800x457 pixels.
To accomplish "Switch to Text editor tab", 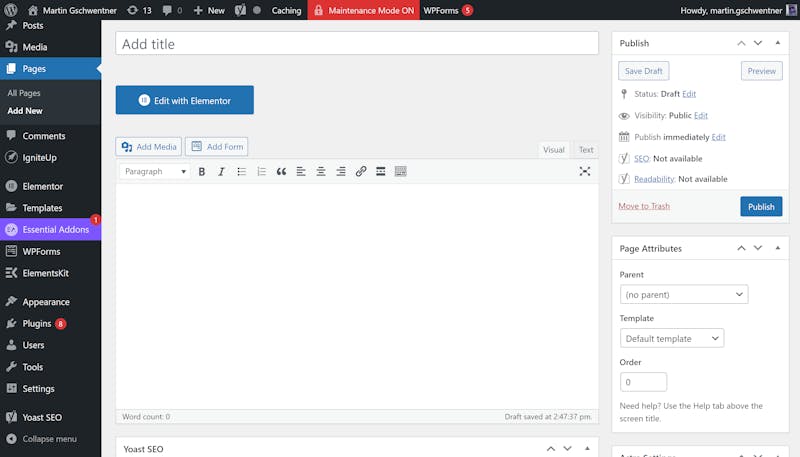I will pyautogui.click(x=586, y=149).
